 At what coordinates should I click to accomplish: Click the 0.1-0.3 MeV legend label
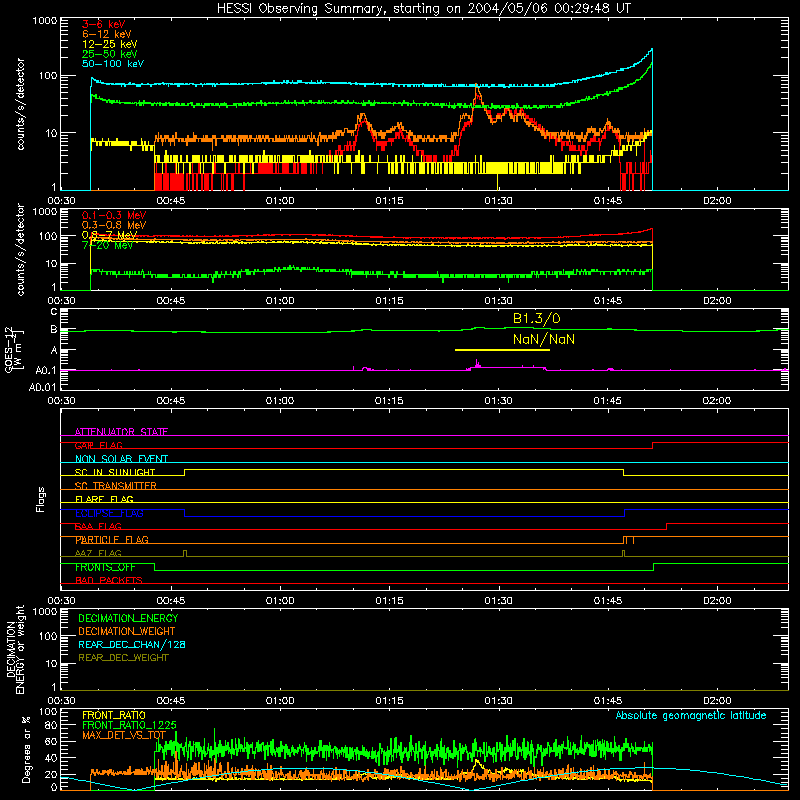pyautogui.click(x=114, y=215)
